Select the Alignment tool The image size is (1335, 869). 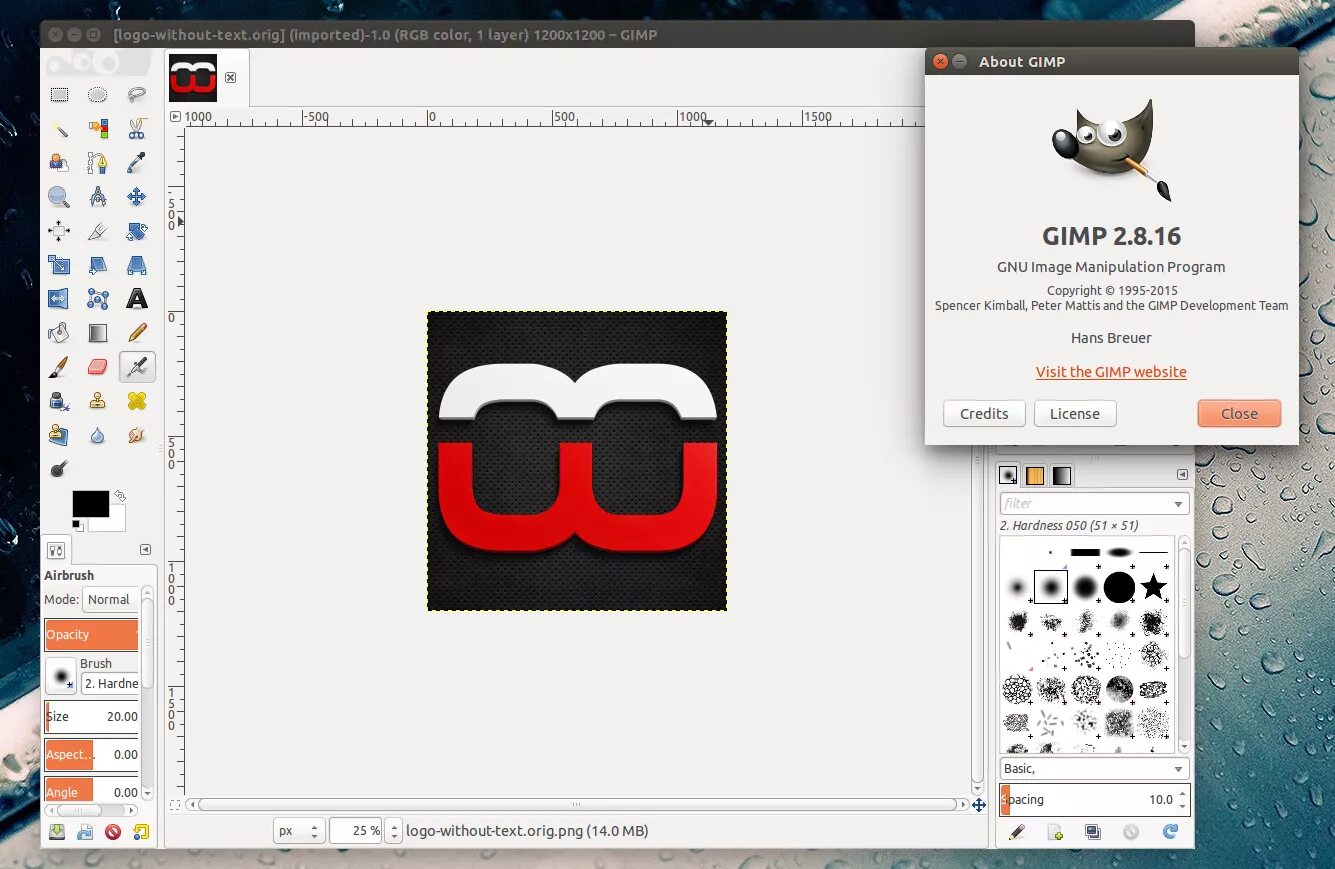(x=59, y=231)
